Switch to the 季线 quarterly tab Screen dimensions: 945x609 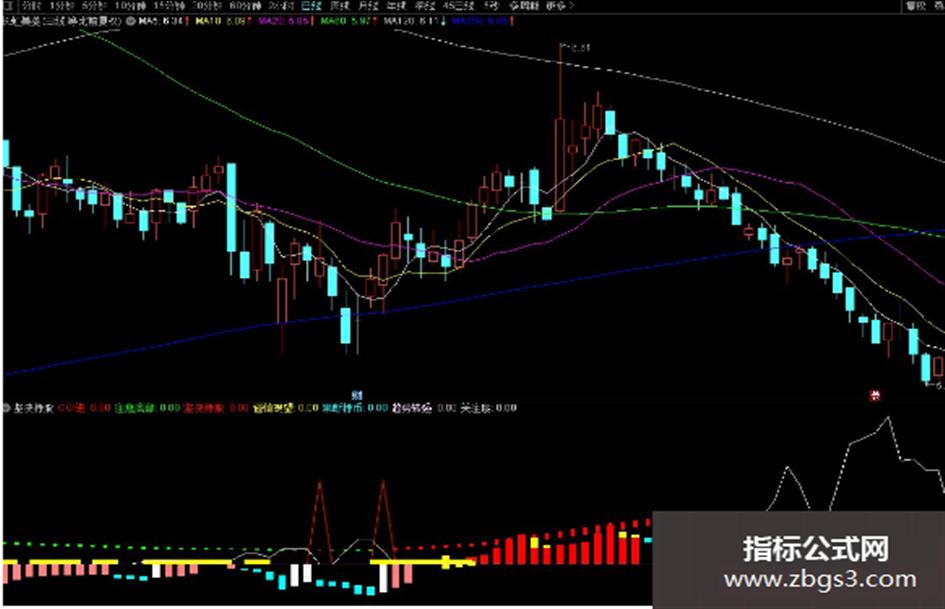[x=425, y=6]
